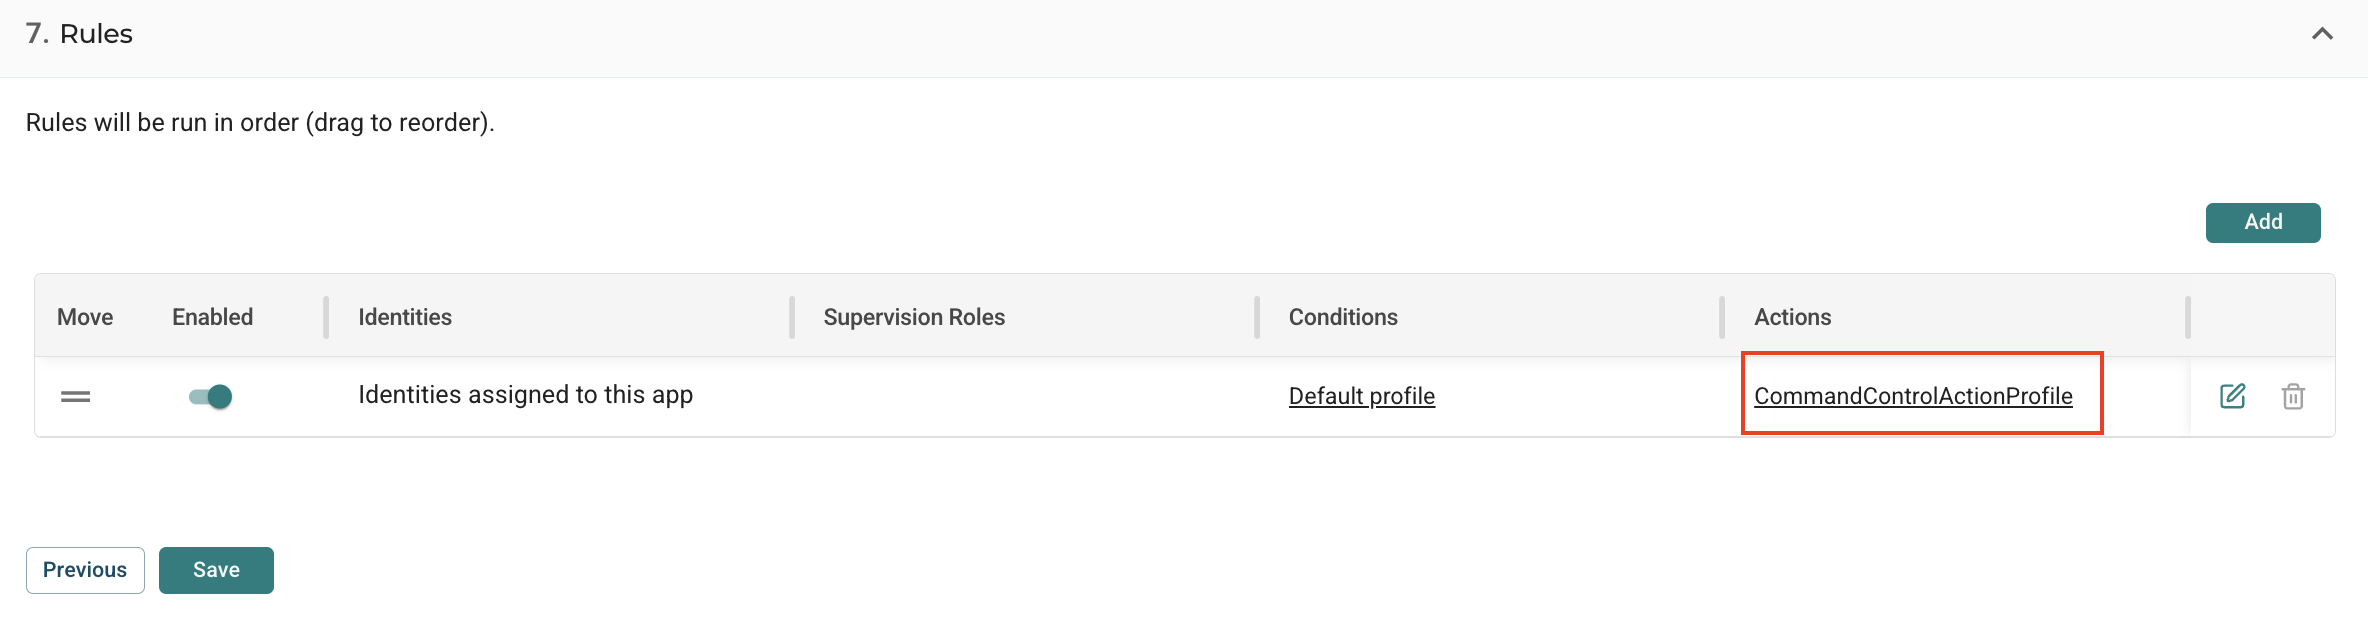The height and width of the screenshot is (618, 2368).
Task: Open the CommandControlActionProfile link
Action: pyautogui.click(x=1913, y=396)
